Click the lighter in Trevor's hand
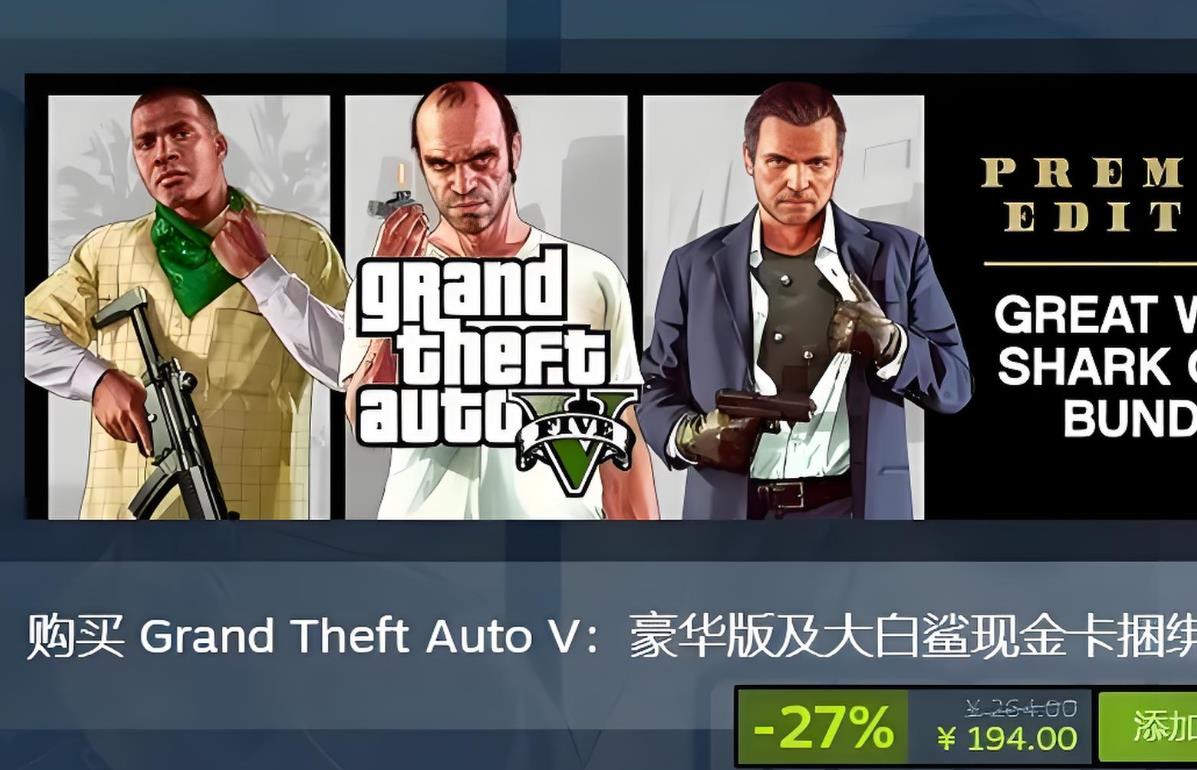The image size is (1197, 770). pyautogui.click(x=394, y=195)
